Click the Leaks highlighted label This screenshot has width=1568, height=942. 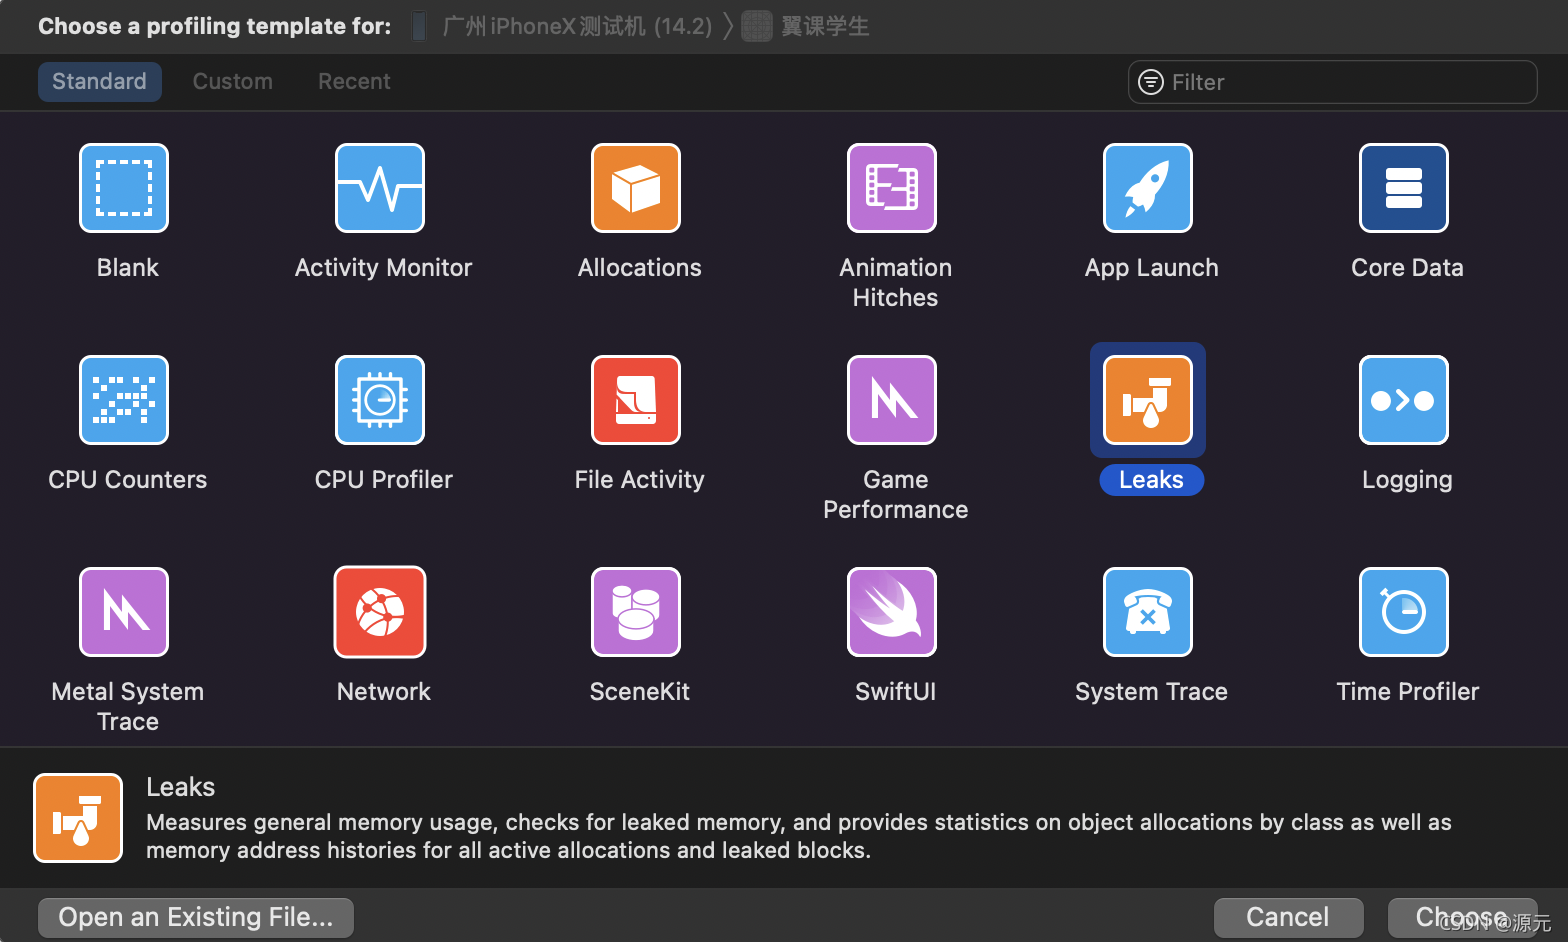tap(1151, 480)
